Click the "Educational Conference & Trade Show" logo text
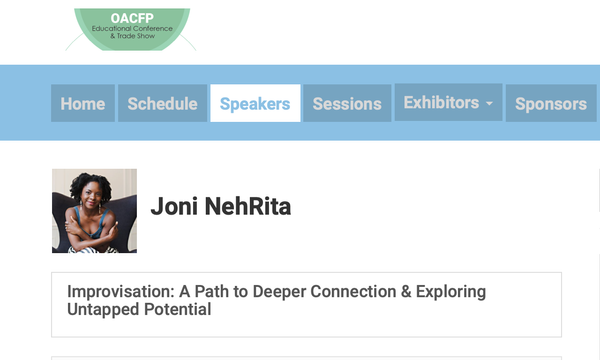 [132, 32]
